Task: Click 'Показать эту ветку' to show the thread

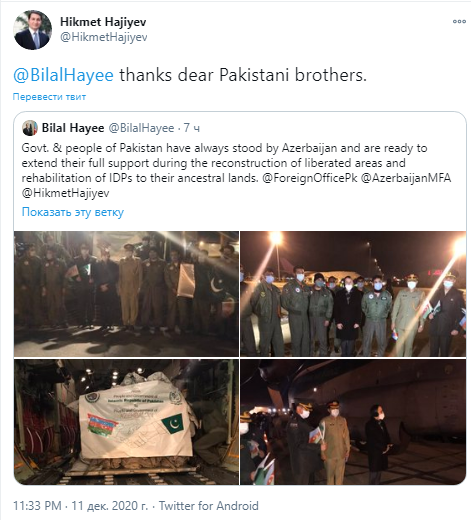Action: tap(73, 212)
